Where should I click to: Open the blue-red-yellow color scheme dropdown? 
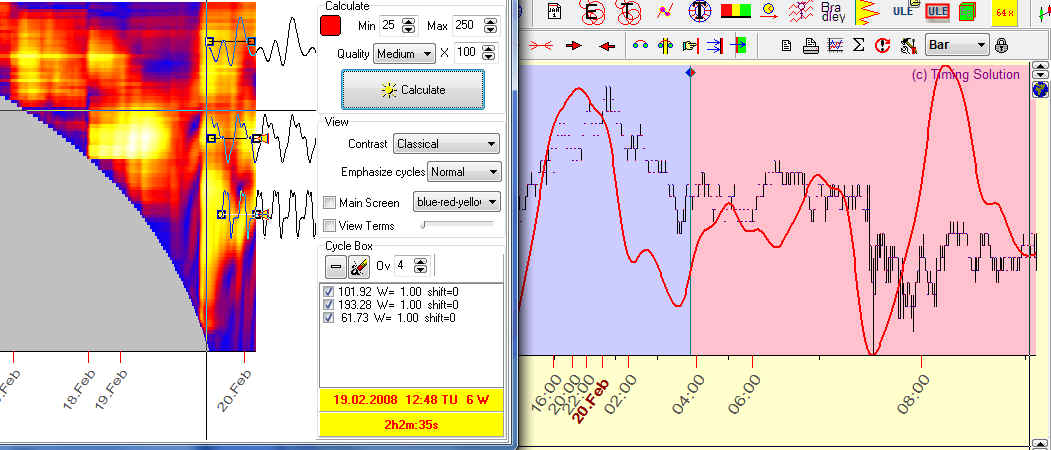pyautogui.click(x=457, y=202)
